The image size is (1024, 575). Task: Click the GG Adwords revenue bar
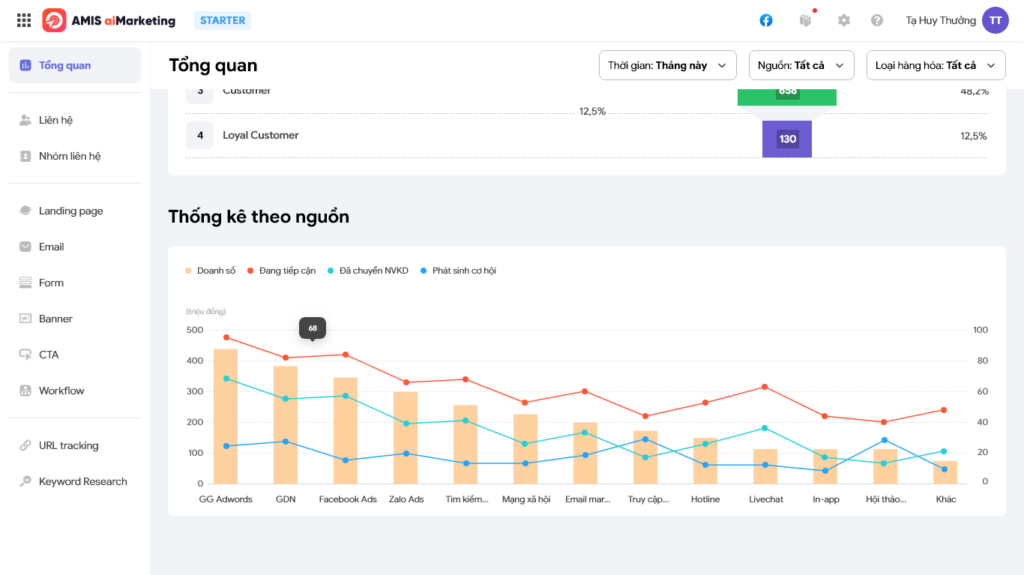[x=226, y=415]
